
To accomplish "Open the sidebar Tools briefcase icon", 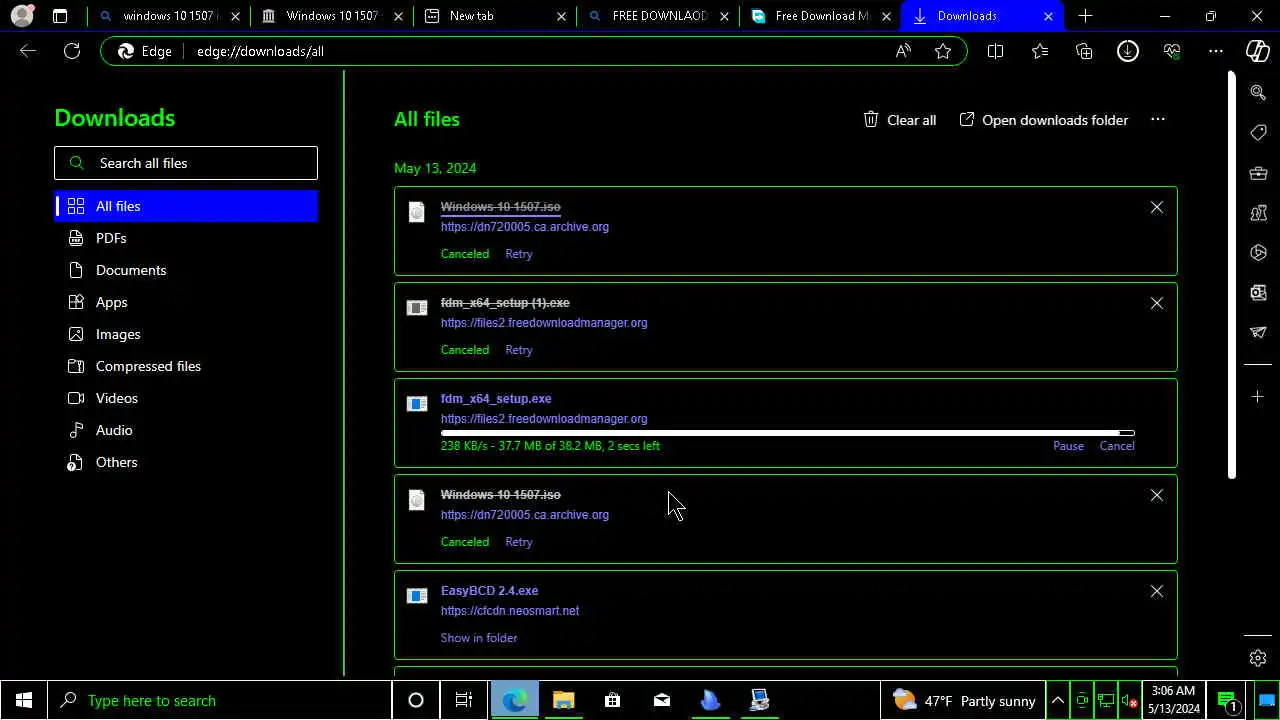I will [1258, 172].
